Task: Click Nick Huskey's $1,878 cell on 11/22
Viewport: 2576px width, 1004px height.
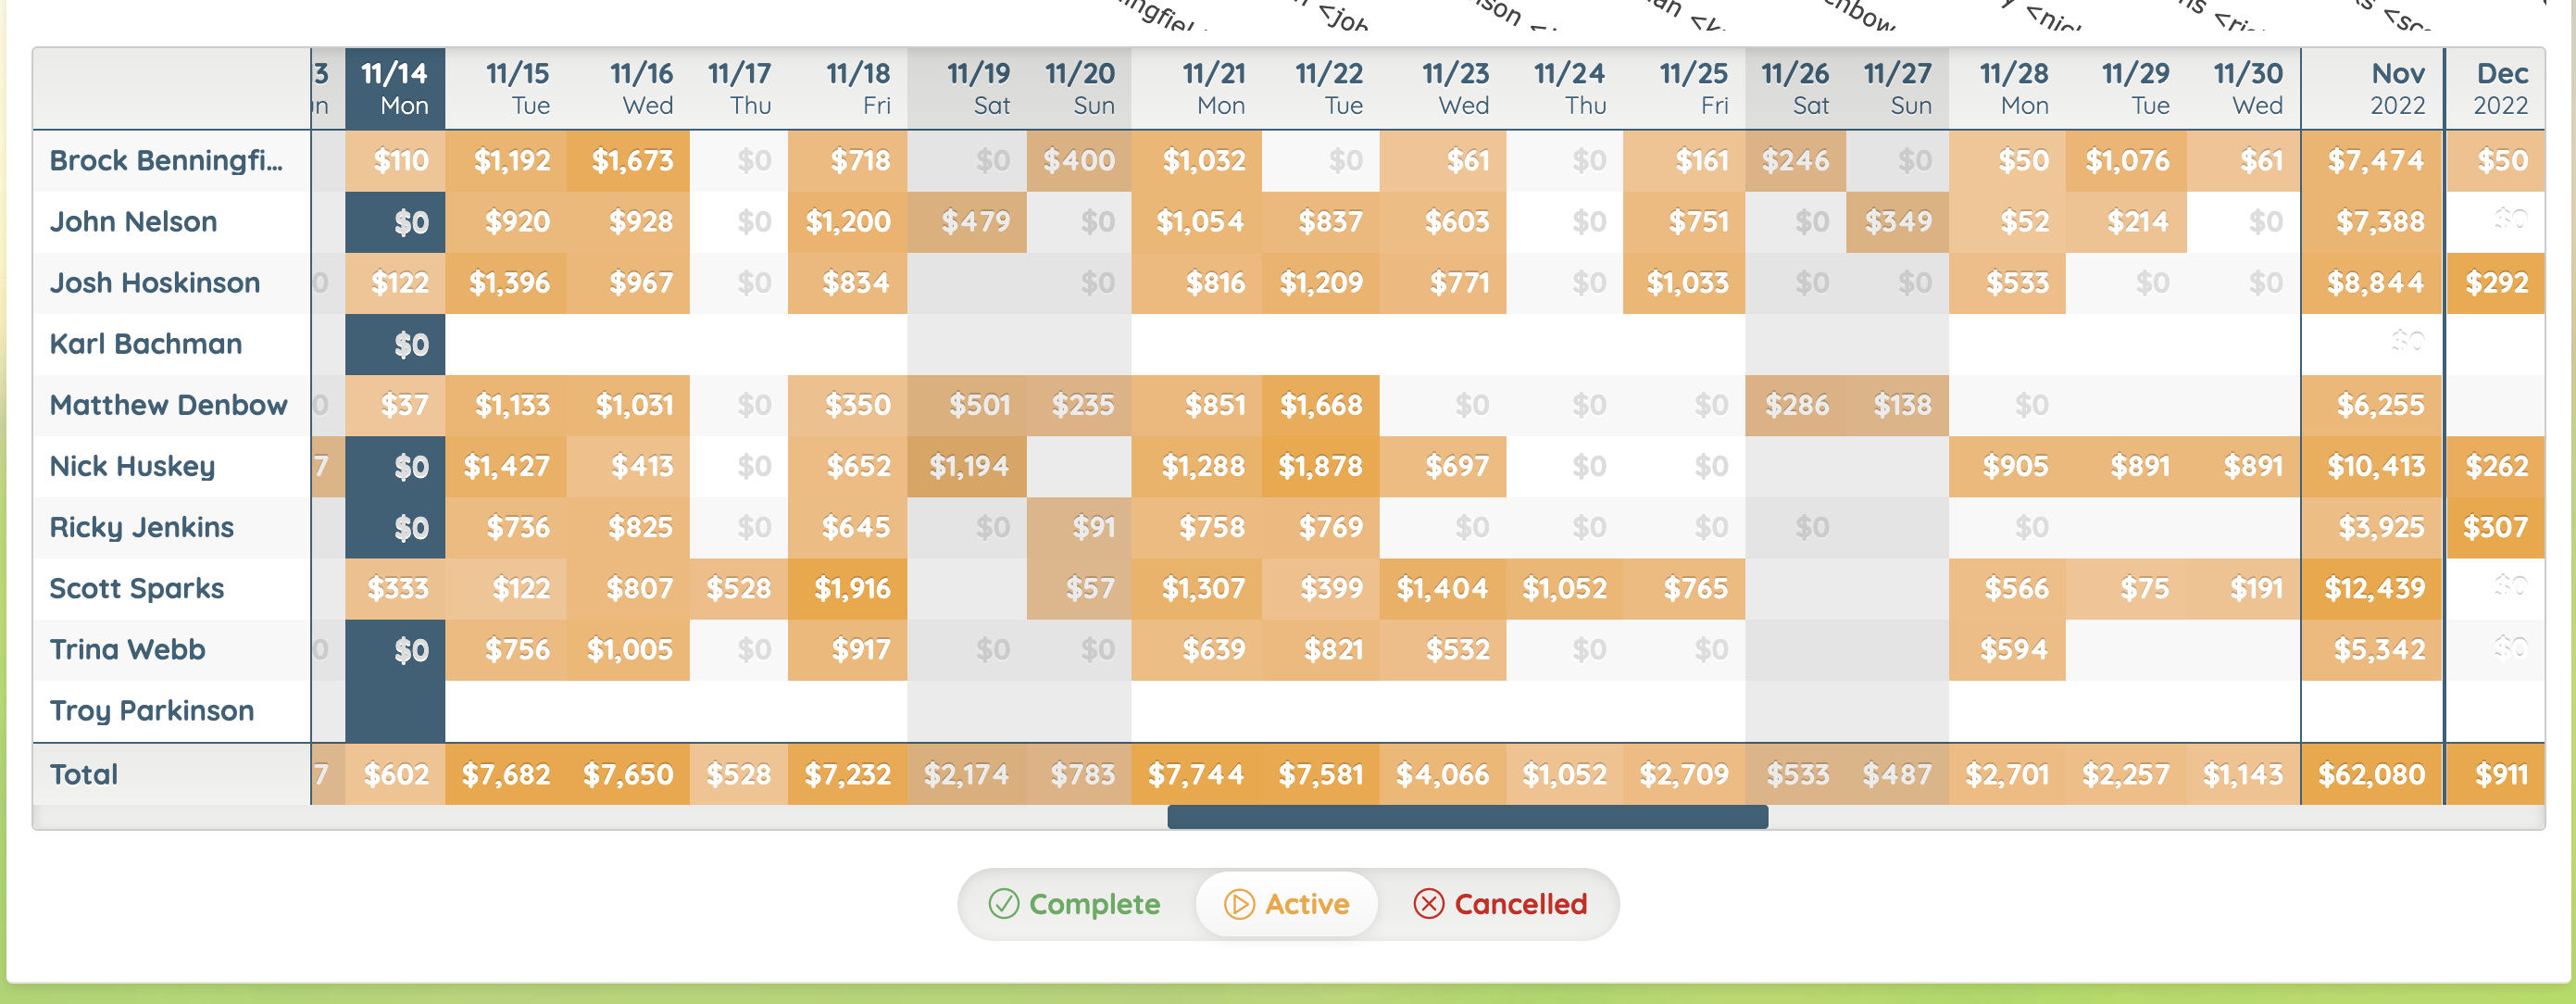Action: point(1320,467)
